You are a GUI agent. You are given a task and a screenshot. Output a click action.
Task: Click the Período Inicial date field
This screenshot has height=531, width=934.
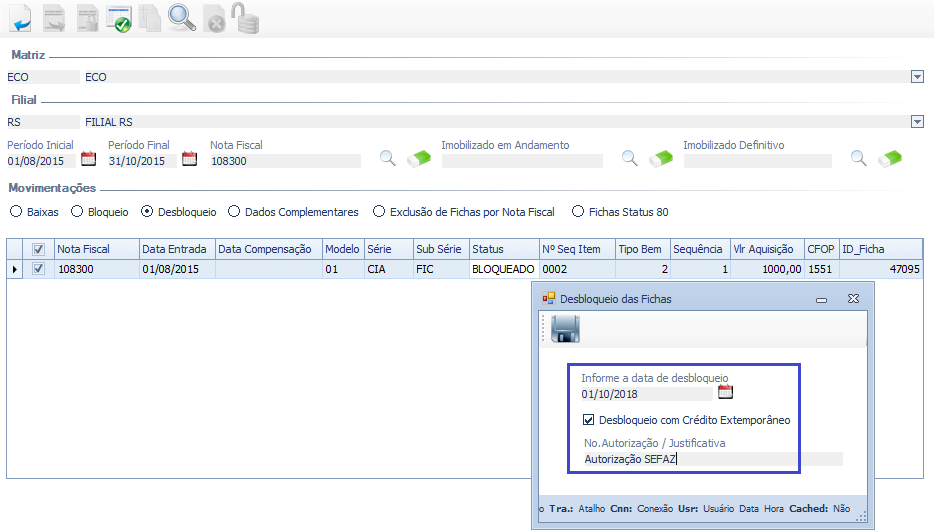(41, 161)
